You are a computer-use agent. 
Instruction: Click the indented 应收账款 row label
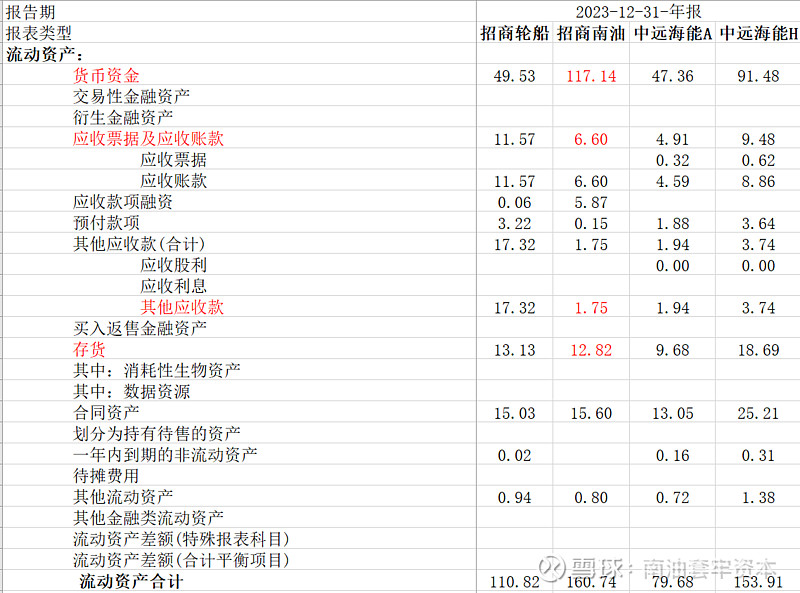tap(173, 181)
